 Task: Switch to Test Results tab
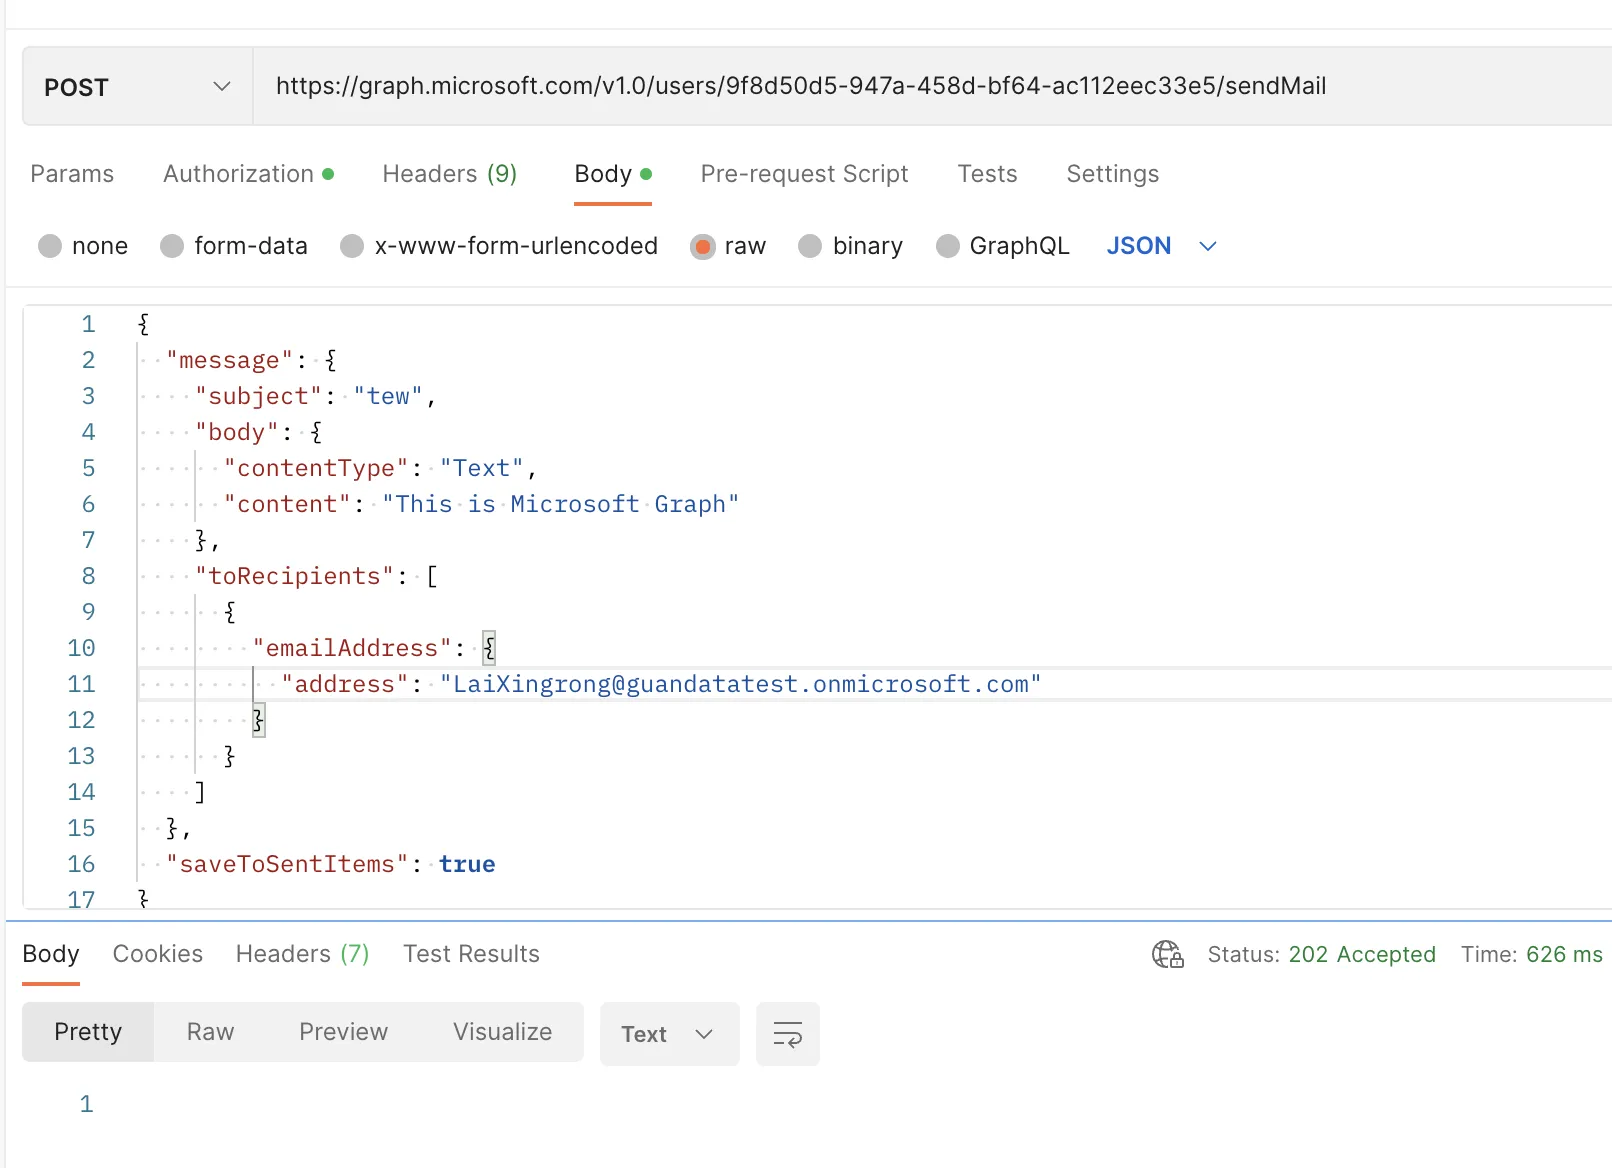(471, 954)
